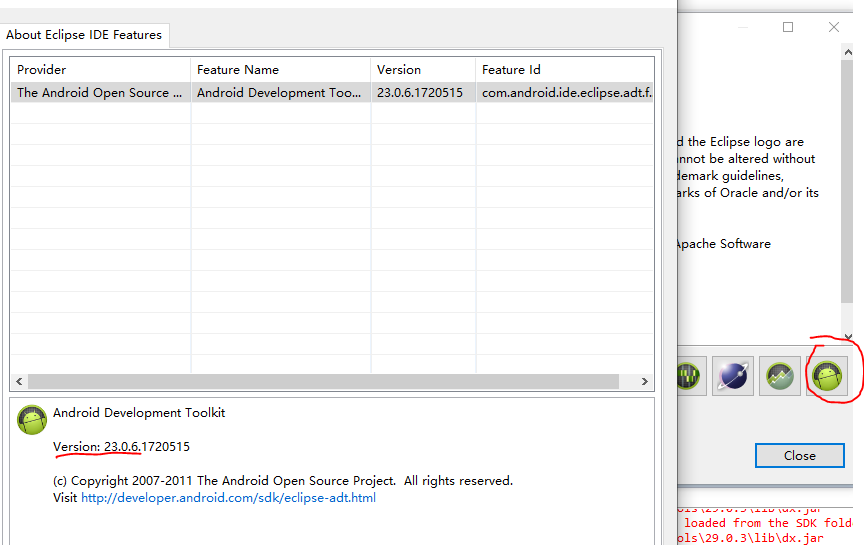Click the red console line 'loaded from the SDK fold'
Viewport: 864px width, 545px height.
click(768, 523)
